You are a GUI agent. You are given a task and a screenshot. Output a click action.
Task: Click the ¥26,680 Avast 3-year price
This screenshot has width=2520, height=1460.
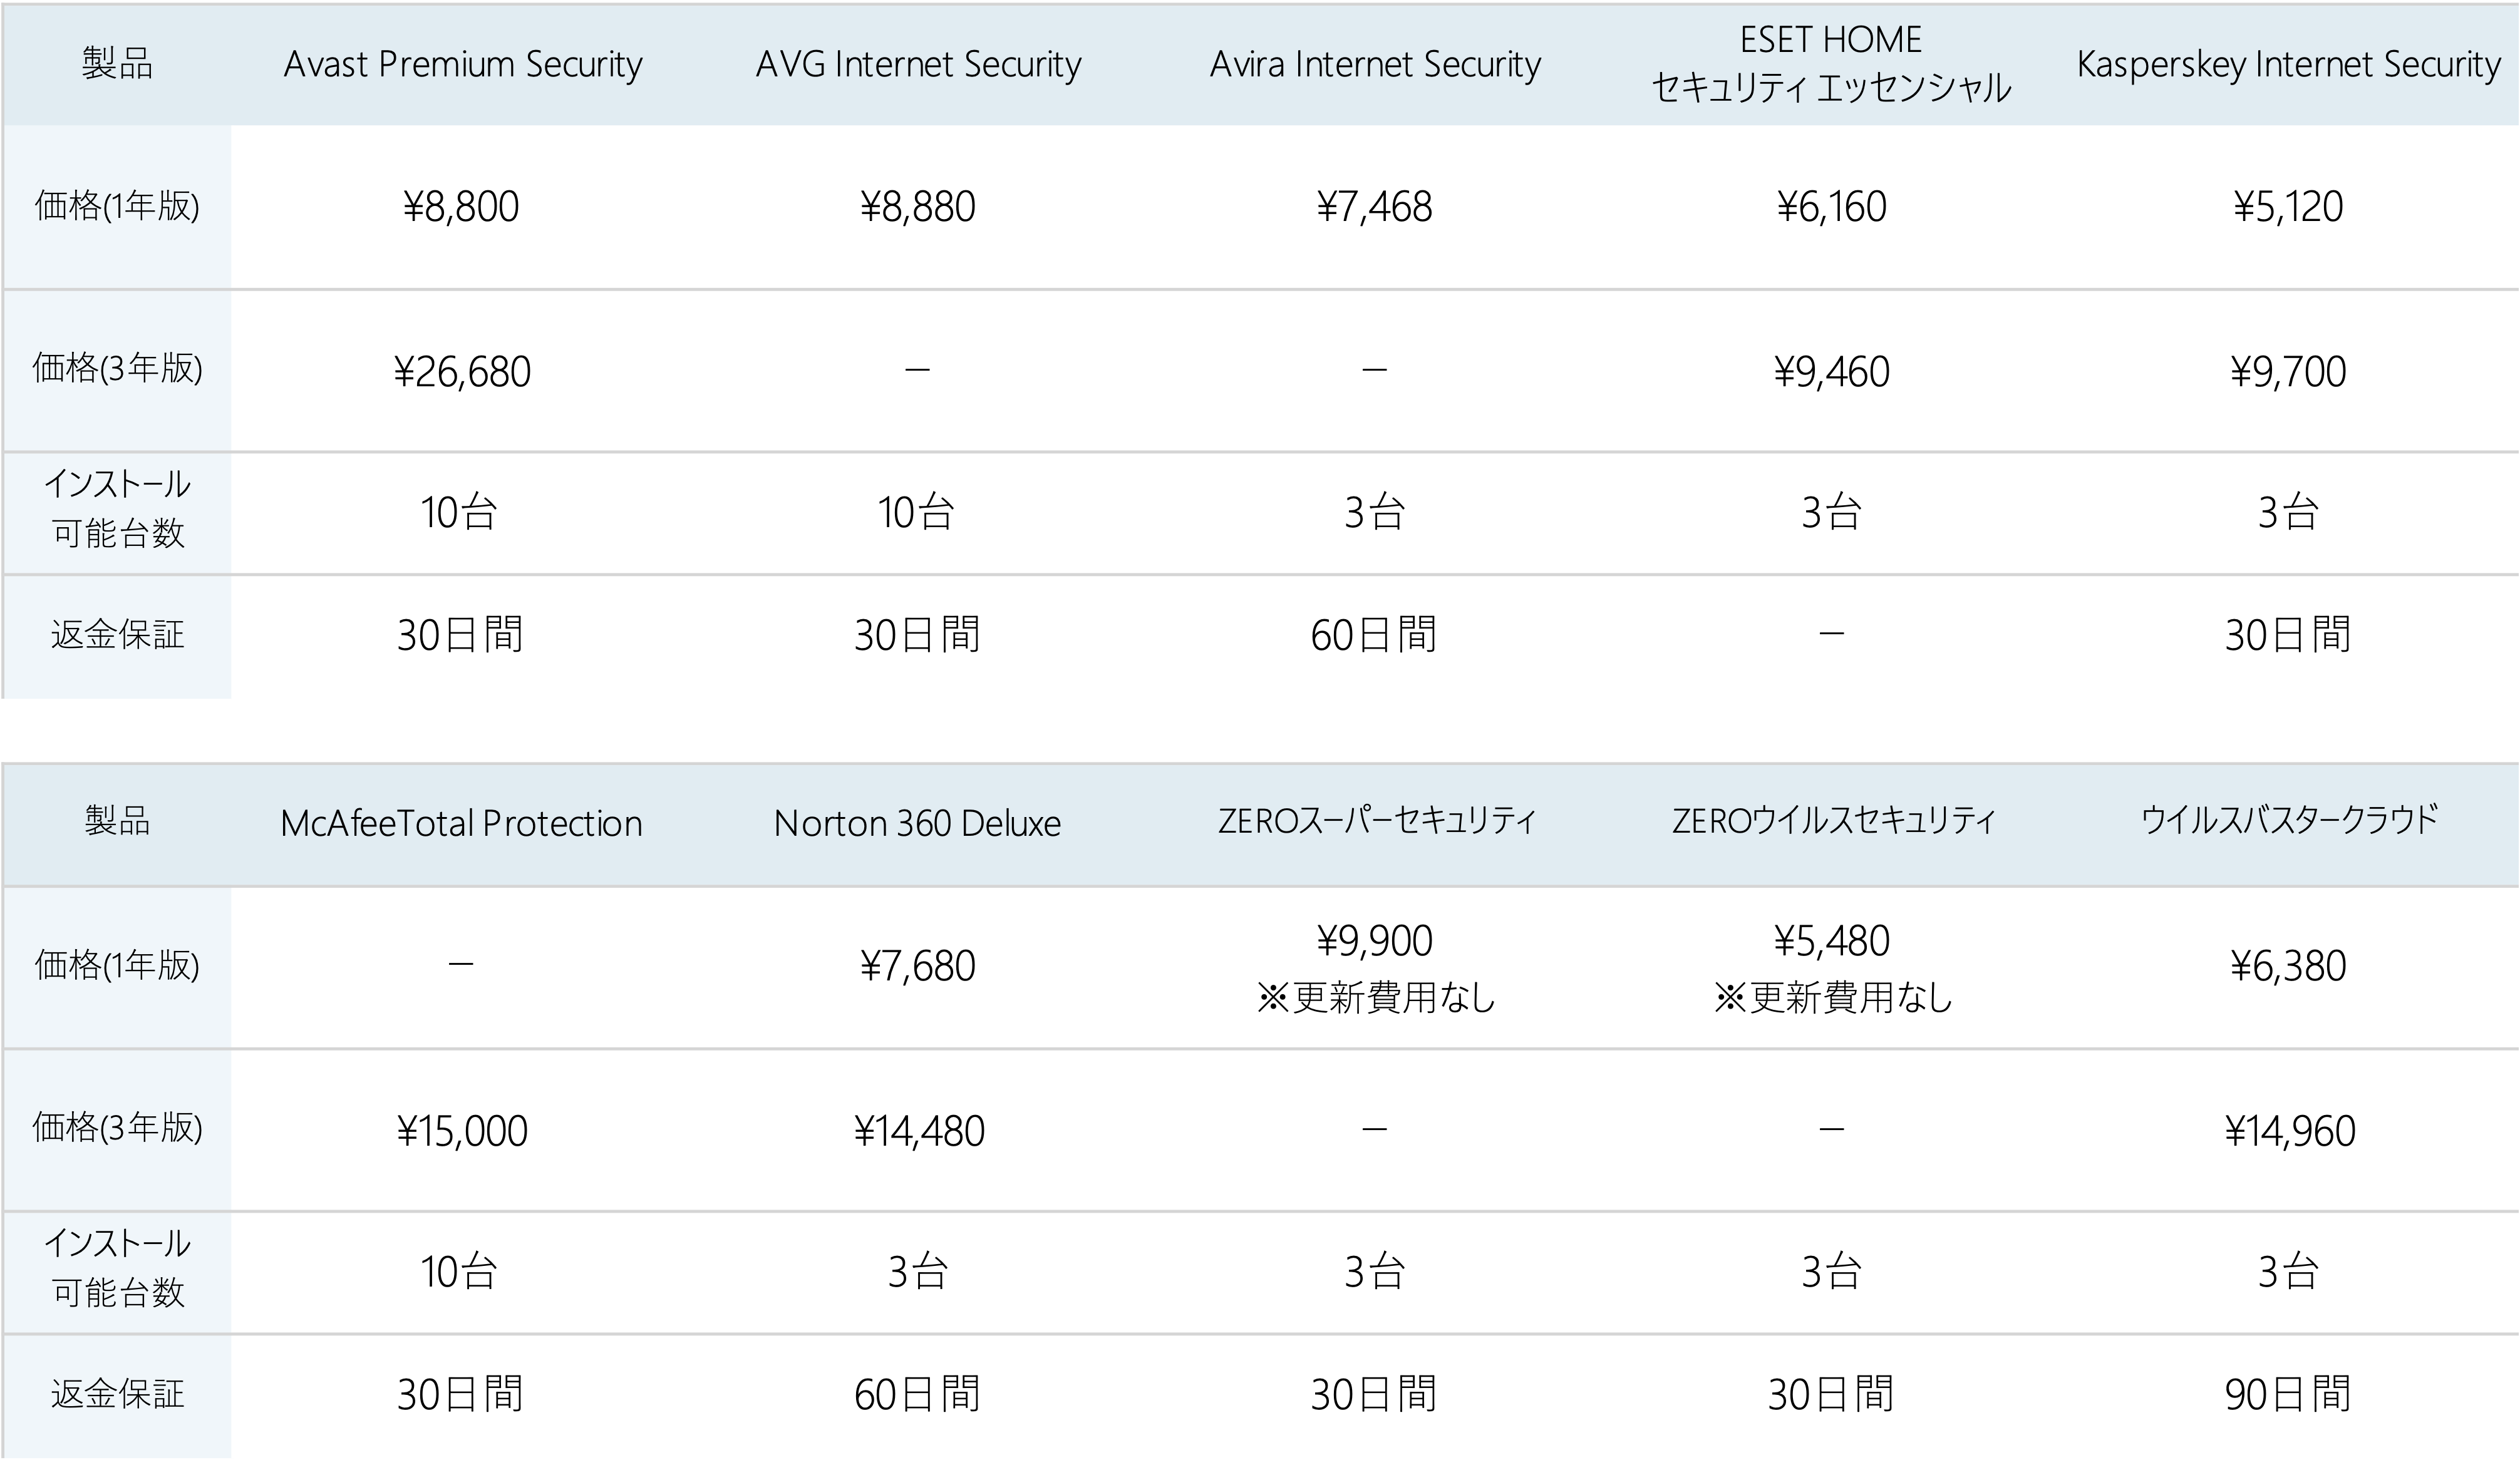click(x=462, y=372)
